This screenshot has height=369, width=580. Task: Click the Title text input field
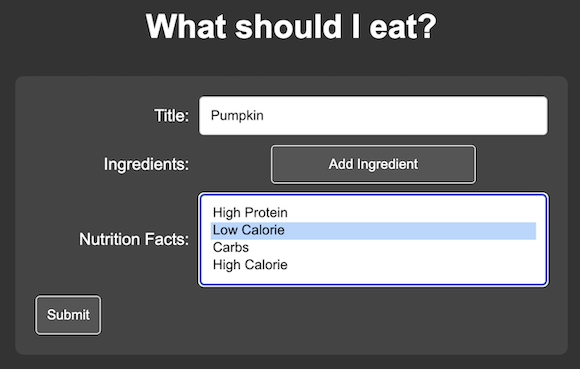click(x=373, y=116)
